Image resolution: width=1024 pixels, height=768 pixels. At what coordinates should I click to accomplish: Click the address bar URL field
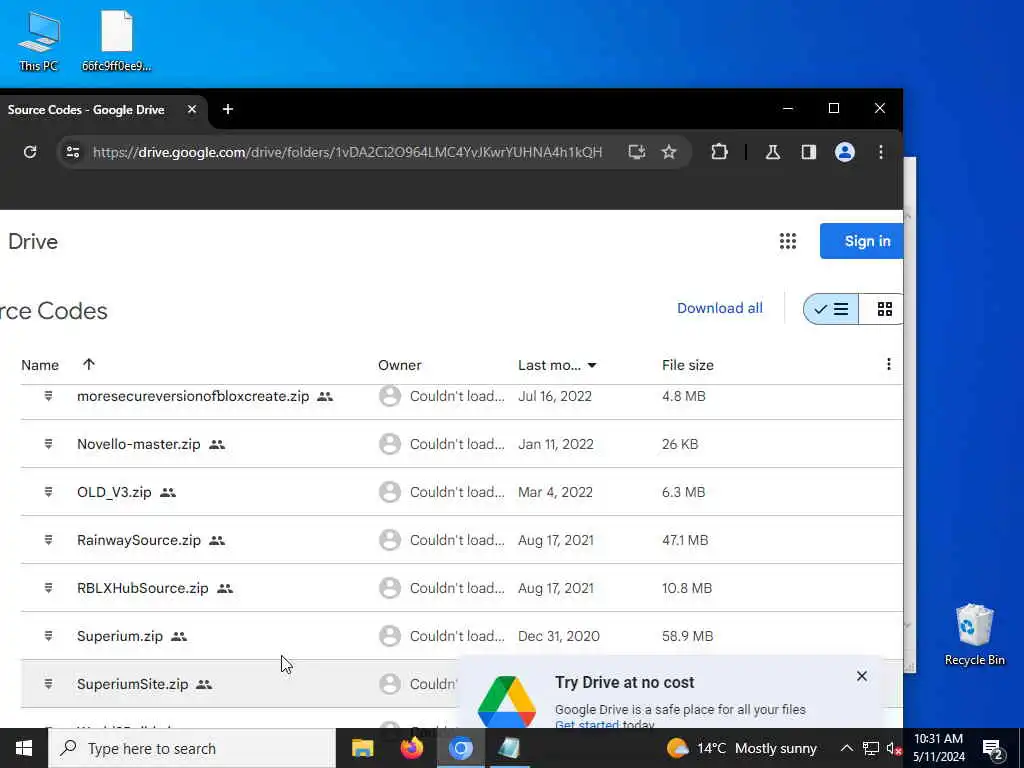pyautogui.click(x=347, y=152)
